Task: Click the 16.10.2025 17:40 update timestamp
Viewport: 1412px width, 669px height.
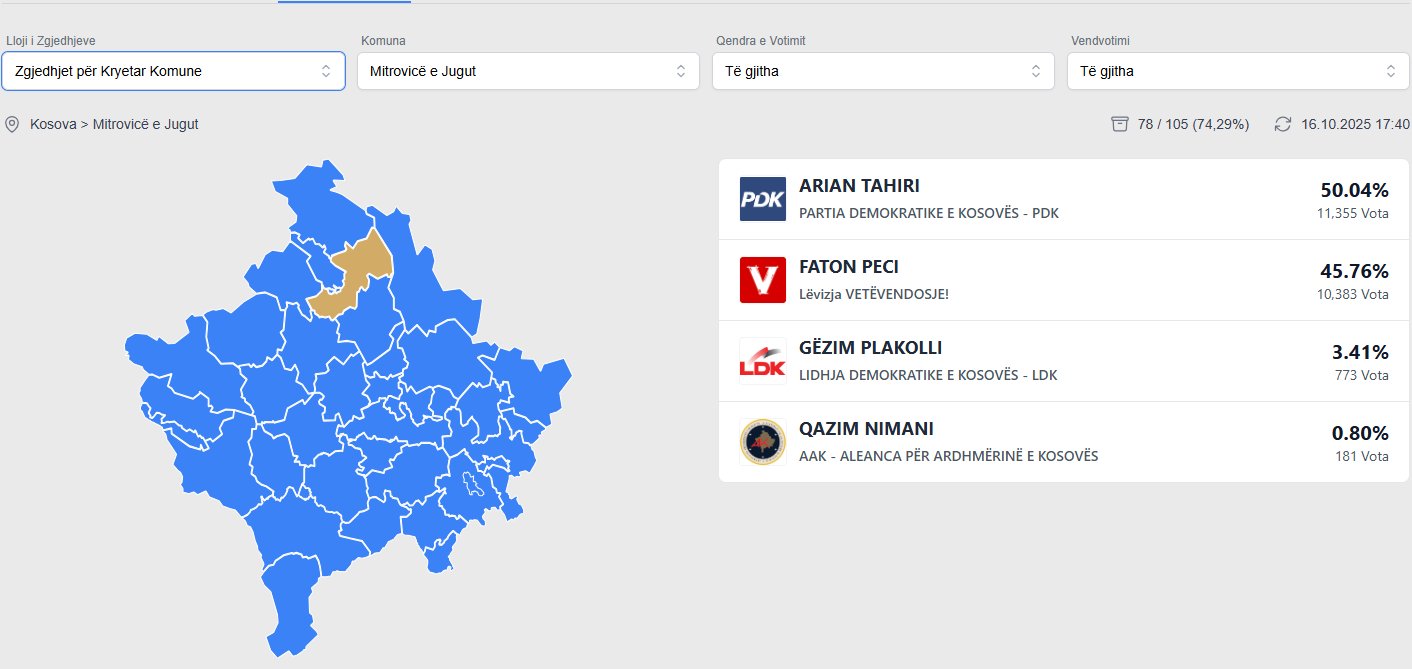Action: pos(1355,124)
